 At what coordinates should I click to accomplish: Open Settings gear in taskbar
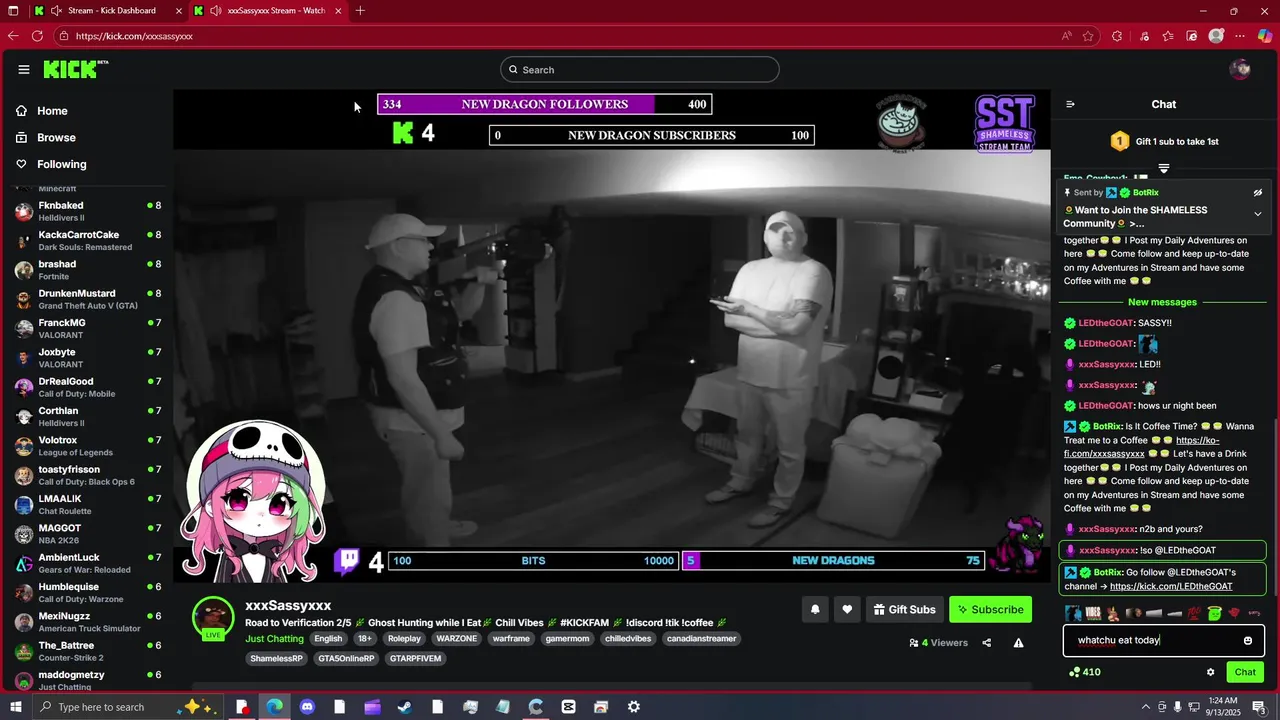pyautogui.click(x=633, y=707)
